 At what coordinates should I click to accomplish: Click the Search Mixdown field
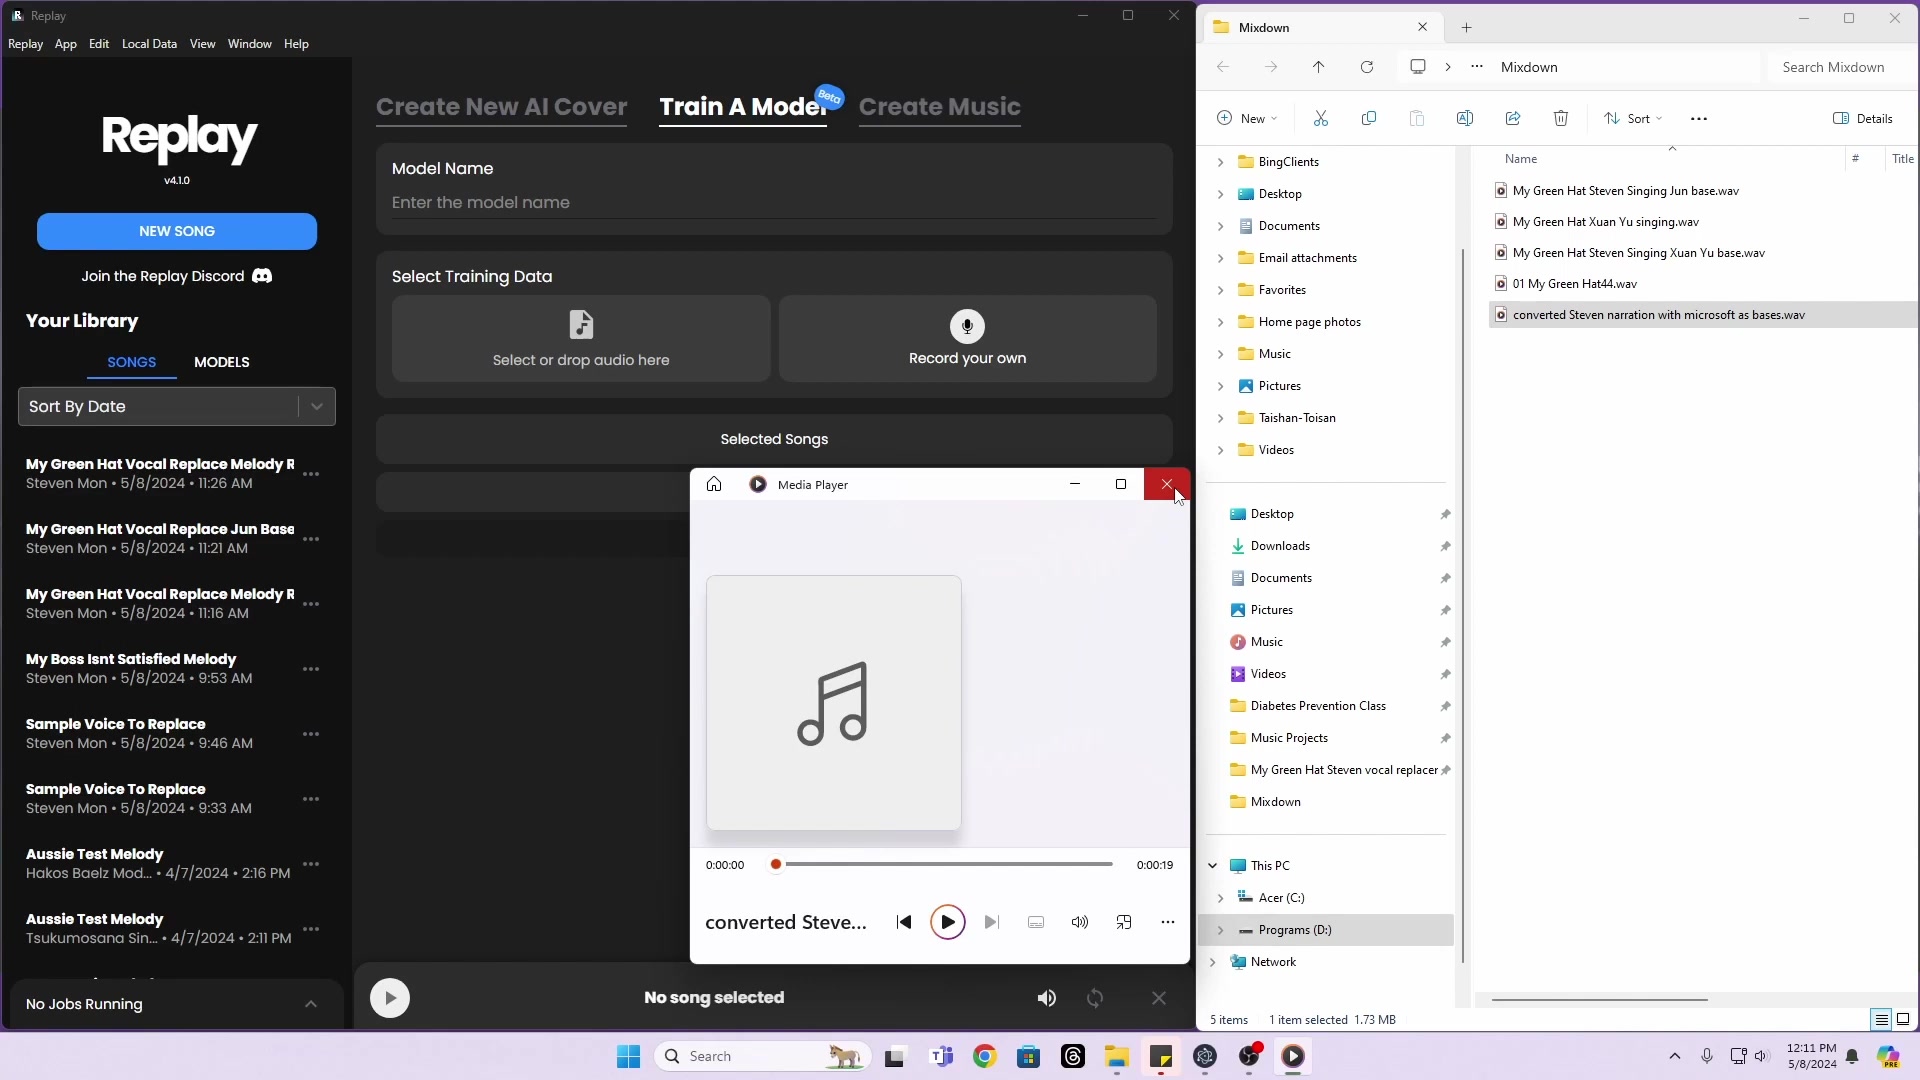1840,67
